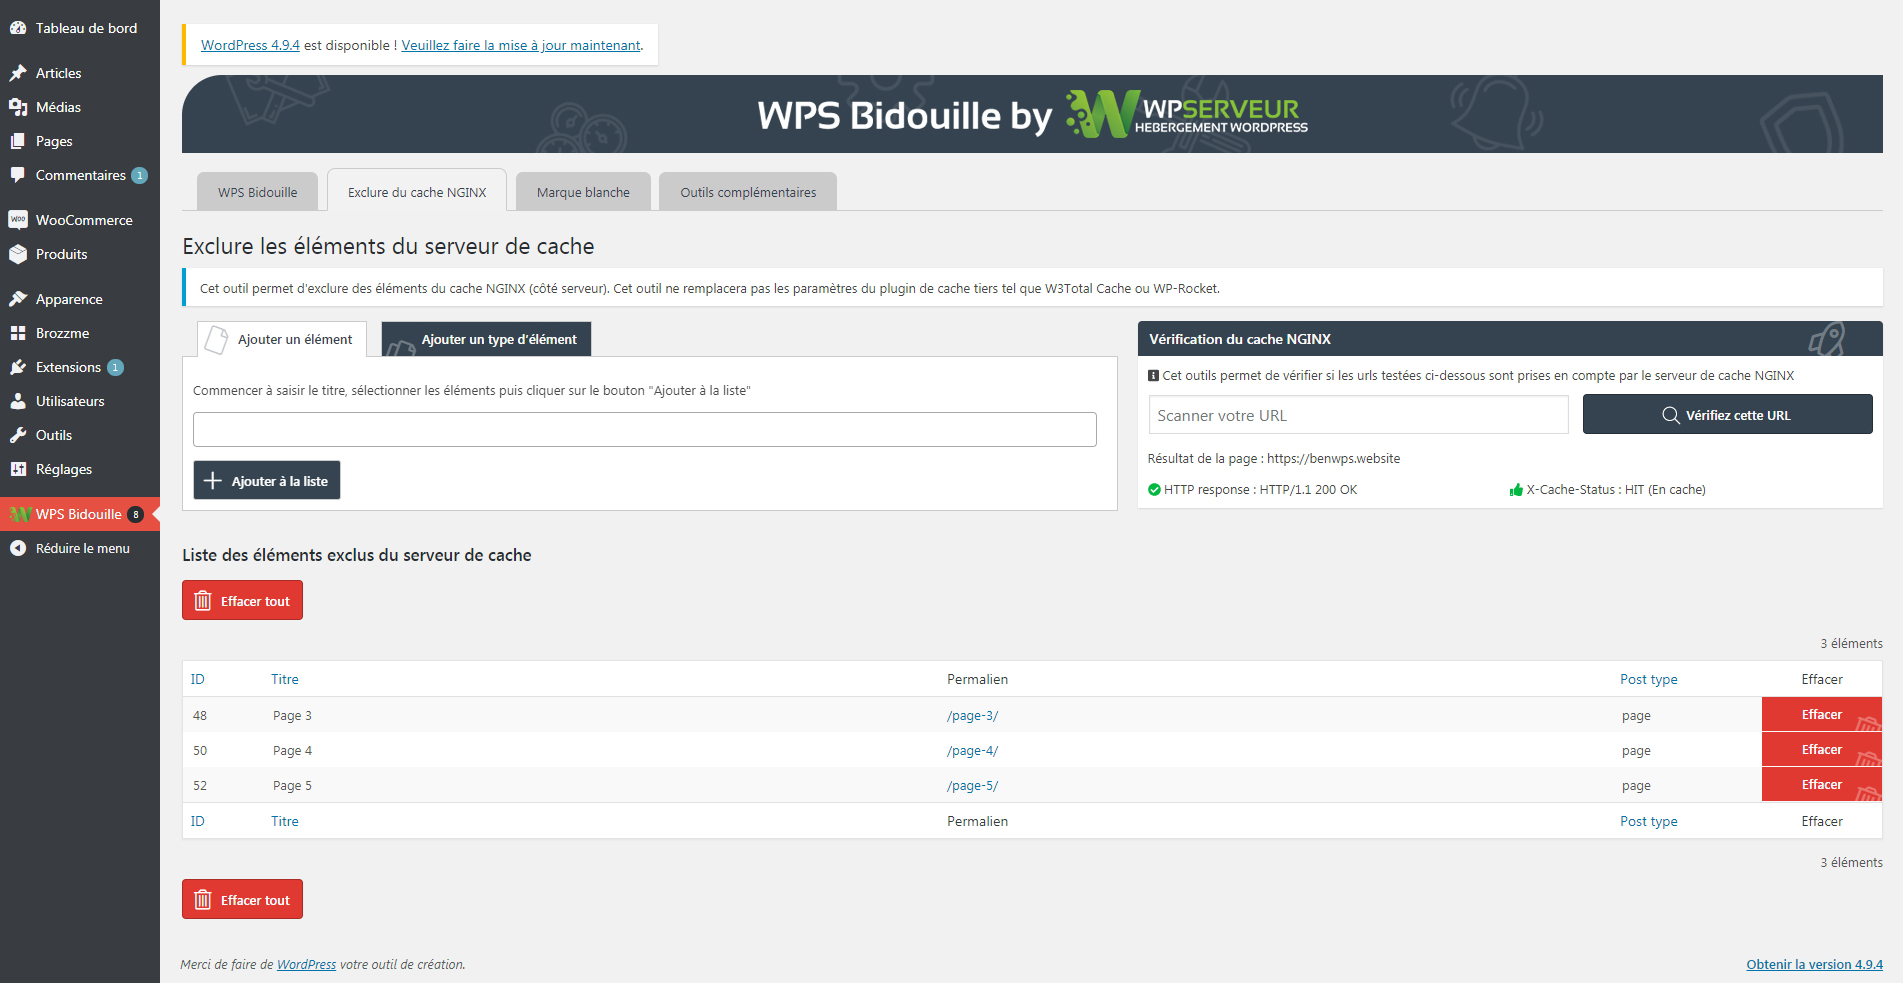The image size is (1903, 983).
Task: Click Obtenir la version 4.9.4 link
Action: point(1814,964)
